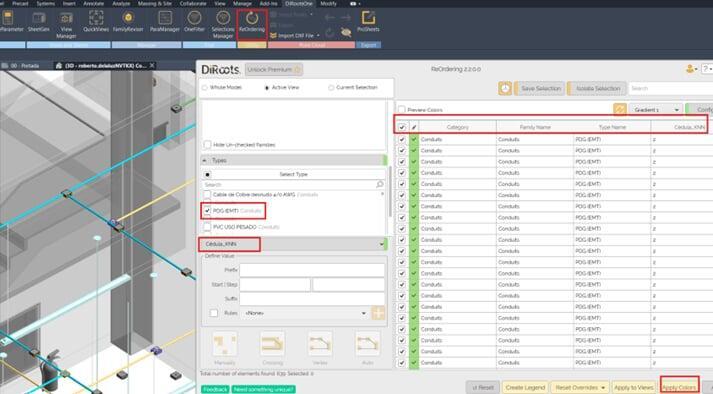Viewport: 713px width, 394px height.
Task: Click Create Legend button
Action: (525, 388)
